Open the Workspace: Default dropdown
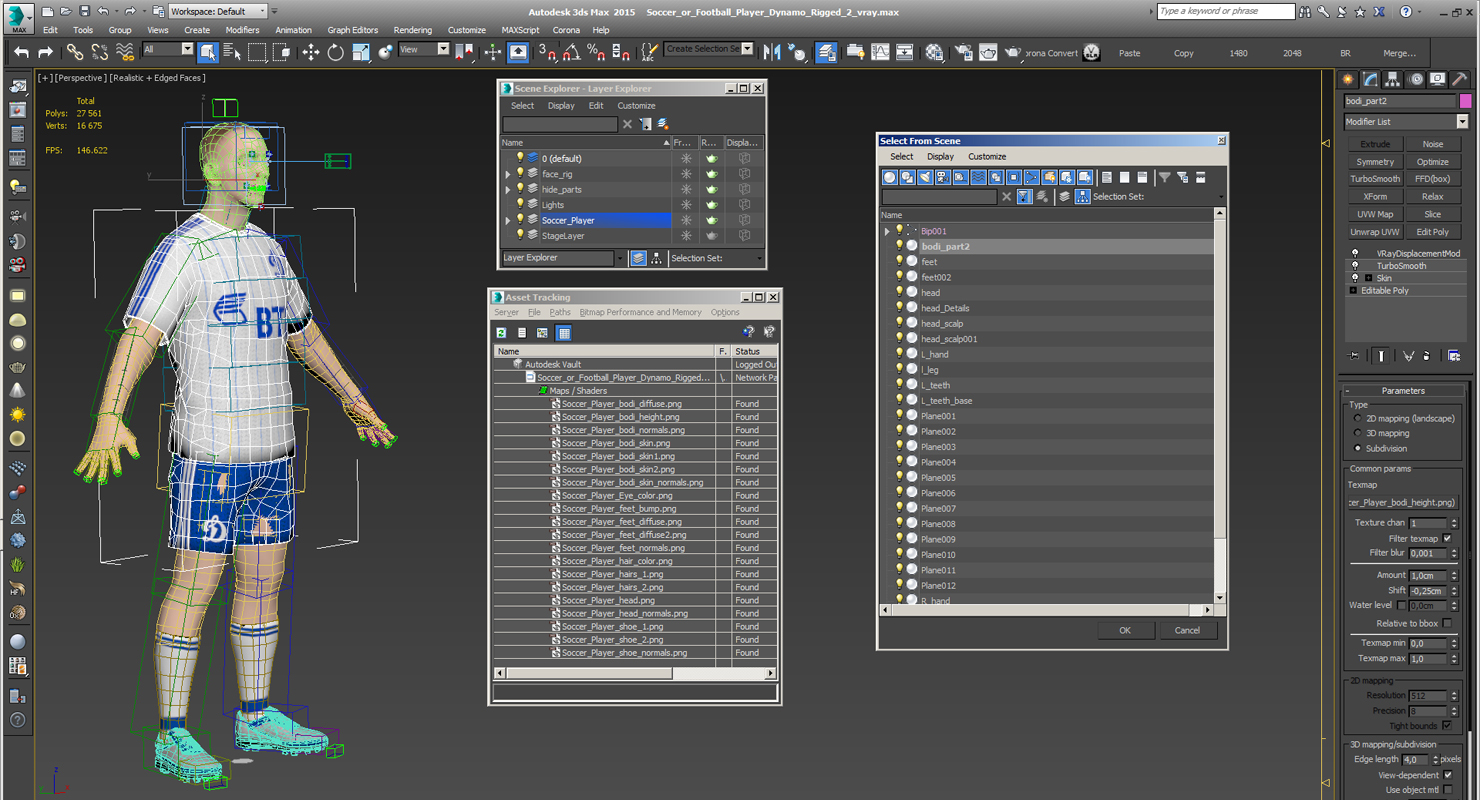This screenshot has width=1480, height=800. point(219,11)
